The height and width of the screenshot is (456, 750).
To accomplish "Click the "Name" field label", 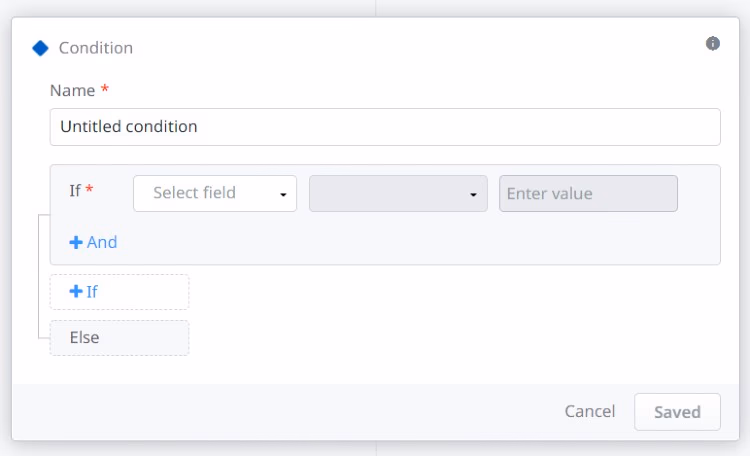I will click(x=72, y=91).
